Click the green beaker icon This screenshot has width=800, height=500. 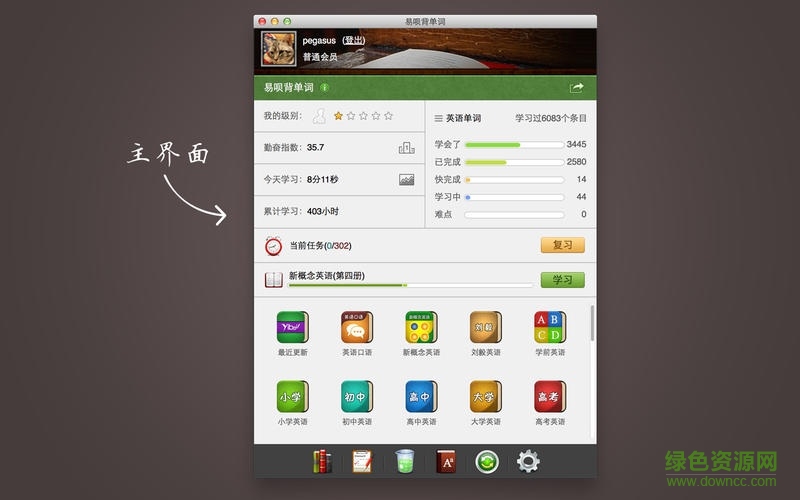pyautogui.click(x=404, y=461)
